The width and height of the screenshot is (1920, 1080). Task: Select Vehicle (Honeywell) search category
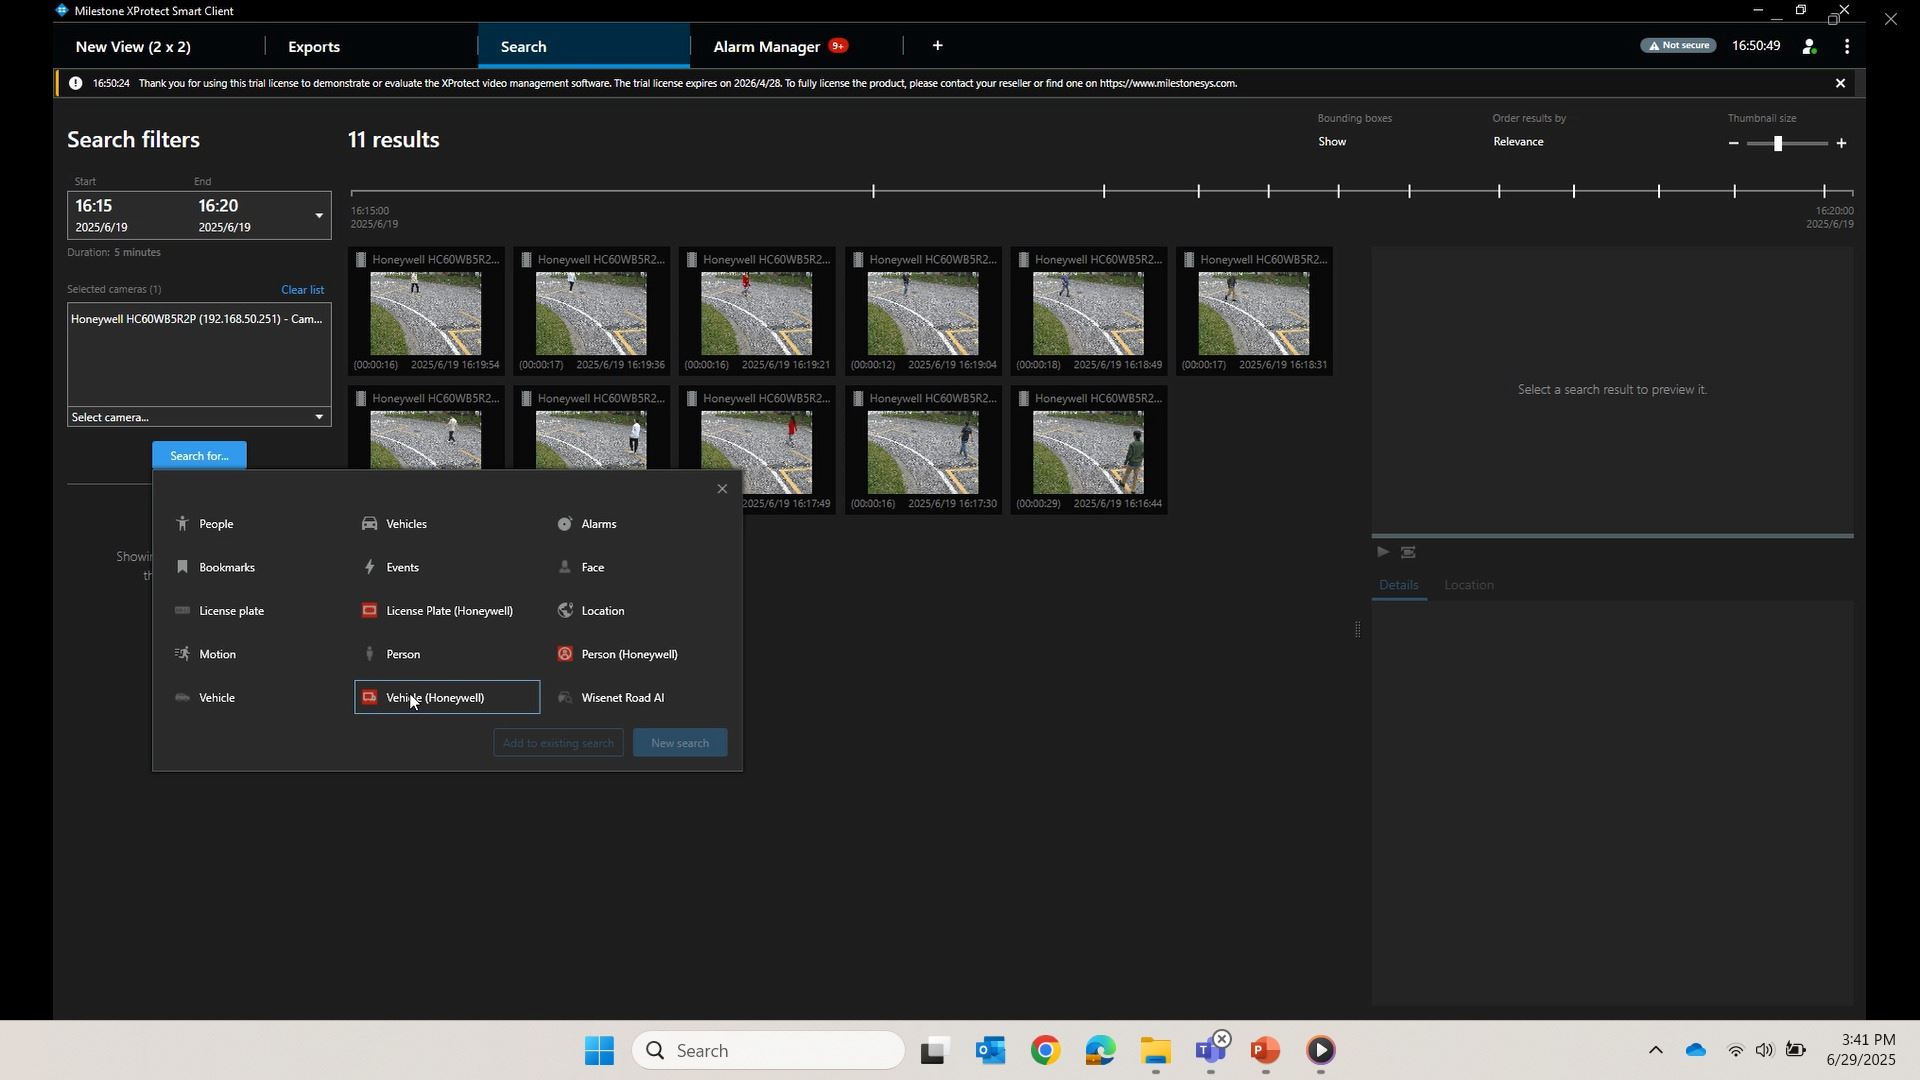point(447,698)
